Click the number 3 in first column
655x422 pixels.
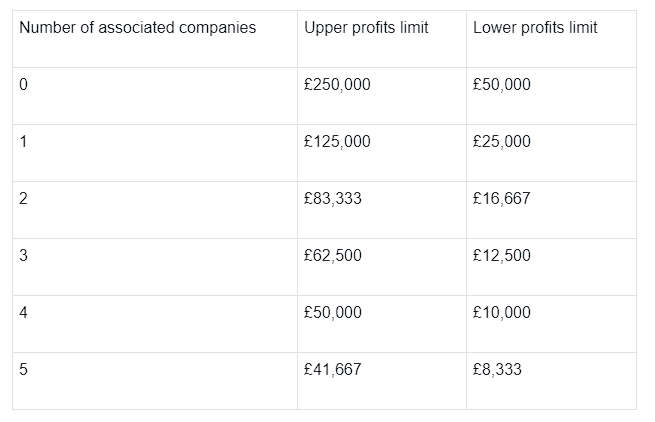tap(23, 255)
